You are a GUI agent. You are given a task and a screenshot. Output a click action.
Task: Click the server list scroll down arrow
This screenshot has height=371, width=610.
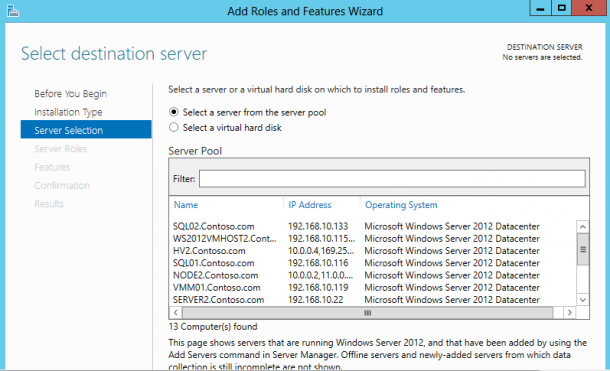coord(583,300)
